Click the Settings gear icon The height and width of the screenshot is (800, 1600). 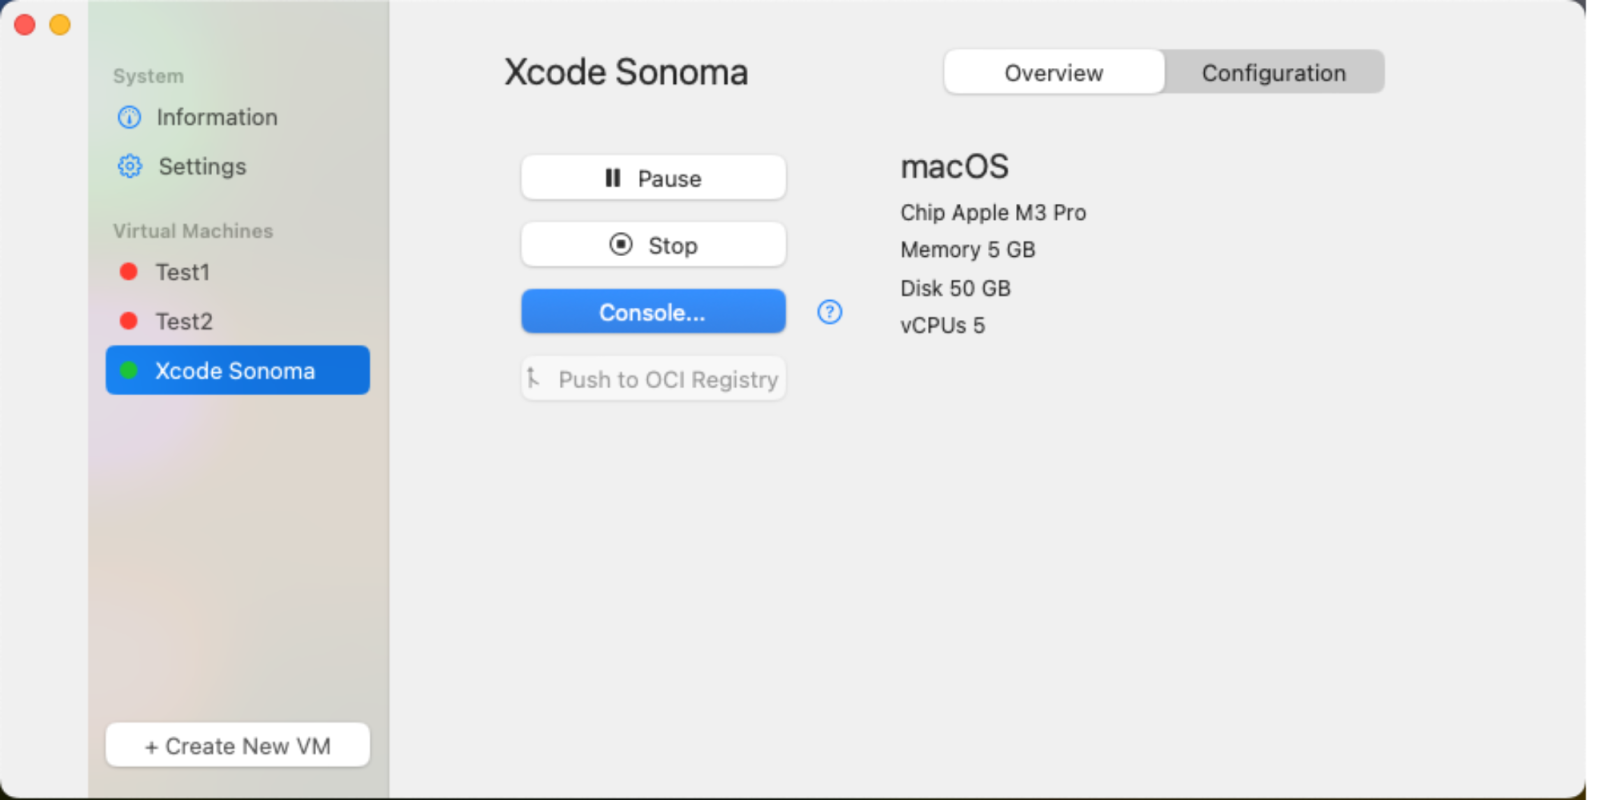[x=130, y=166]
